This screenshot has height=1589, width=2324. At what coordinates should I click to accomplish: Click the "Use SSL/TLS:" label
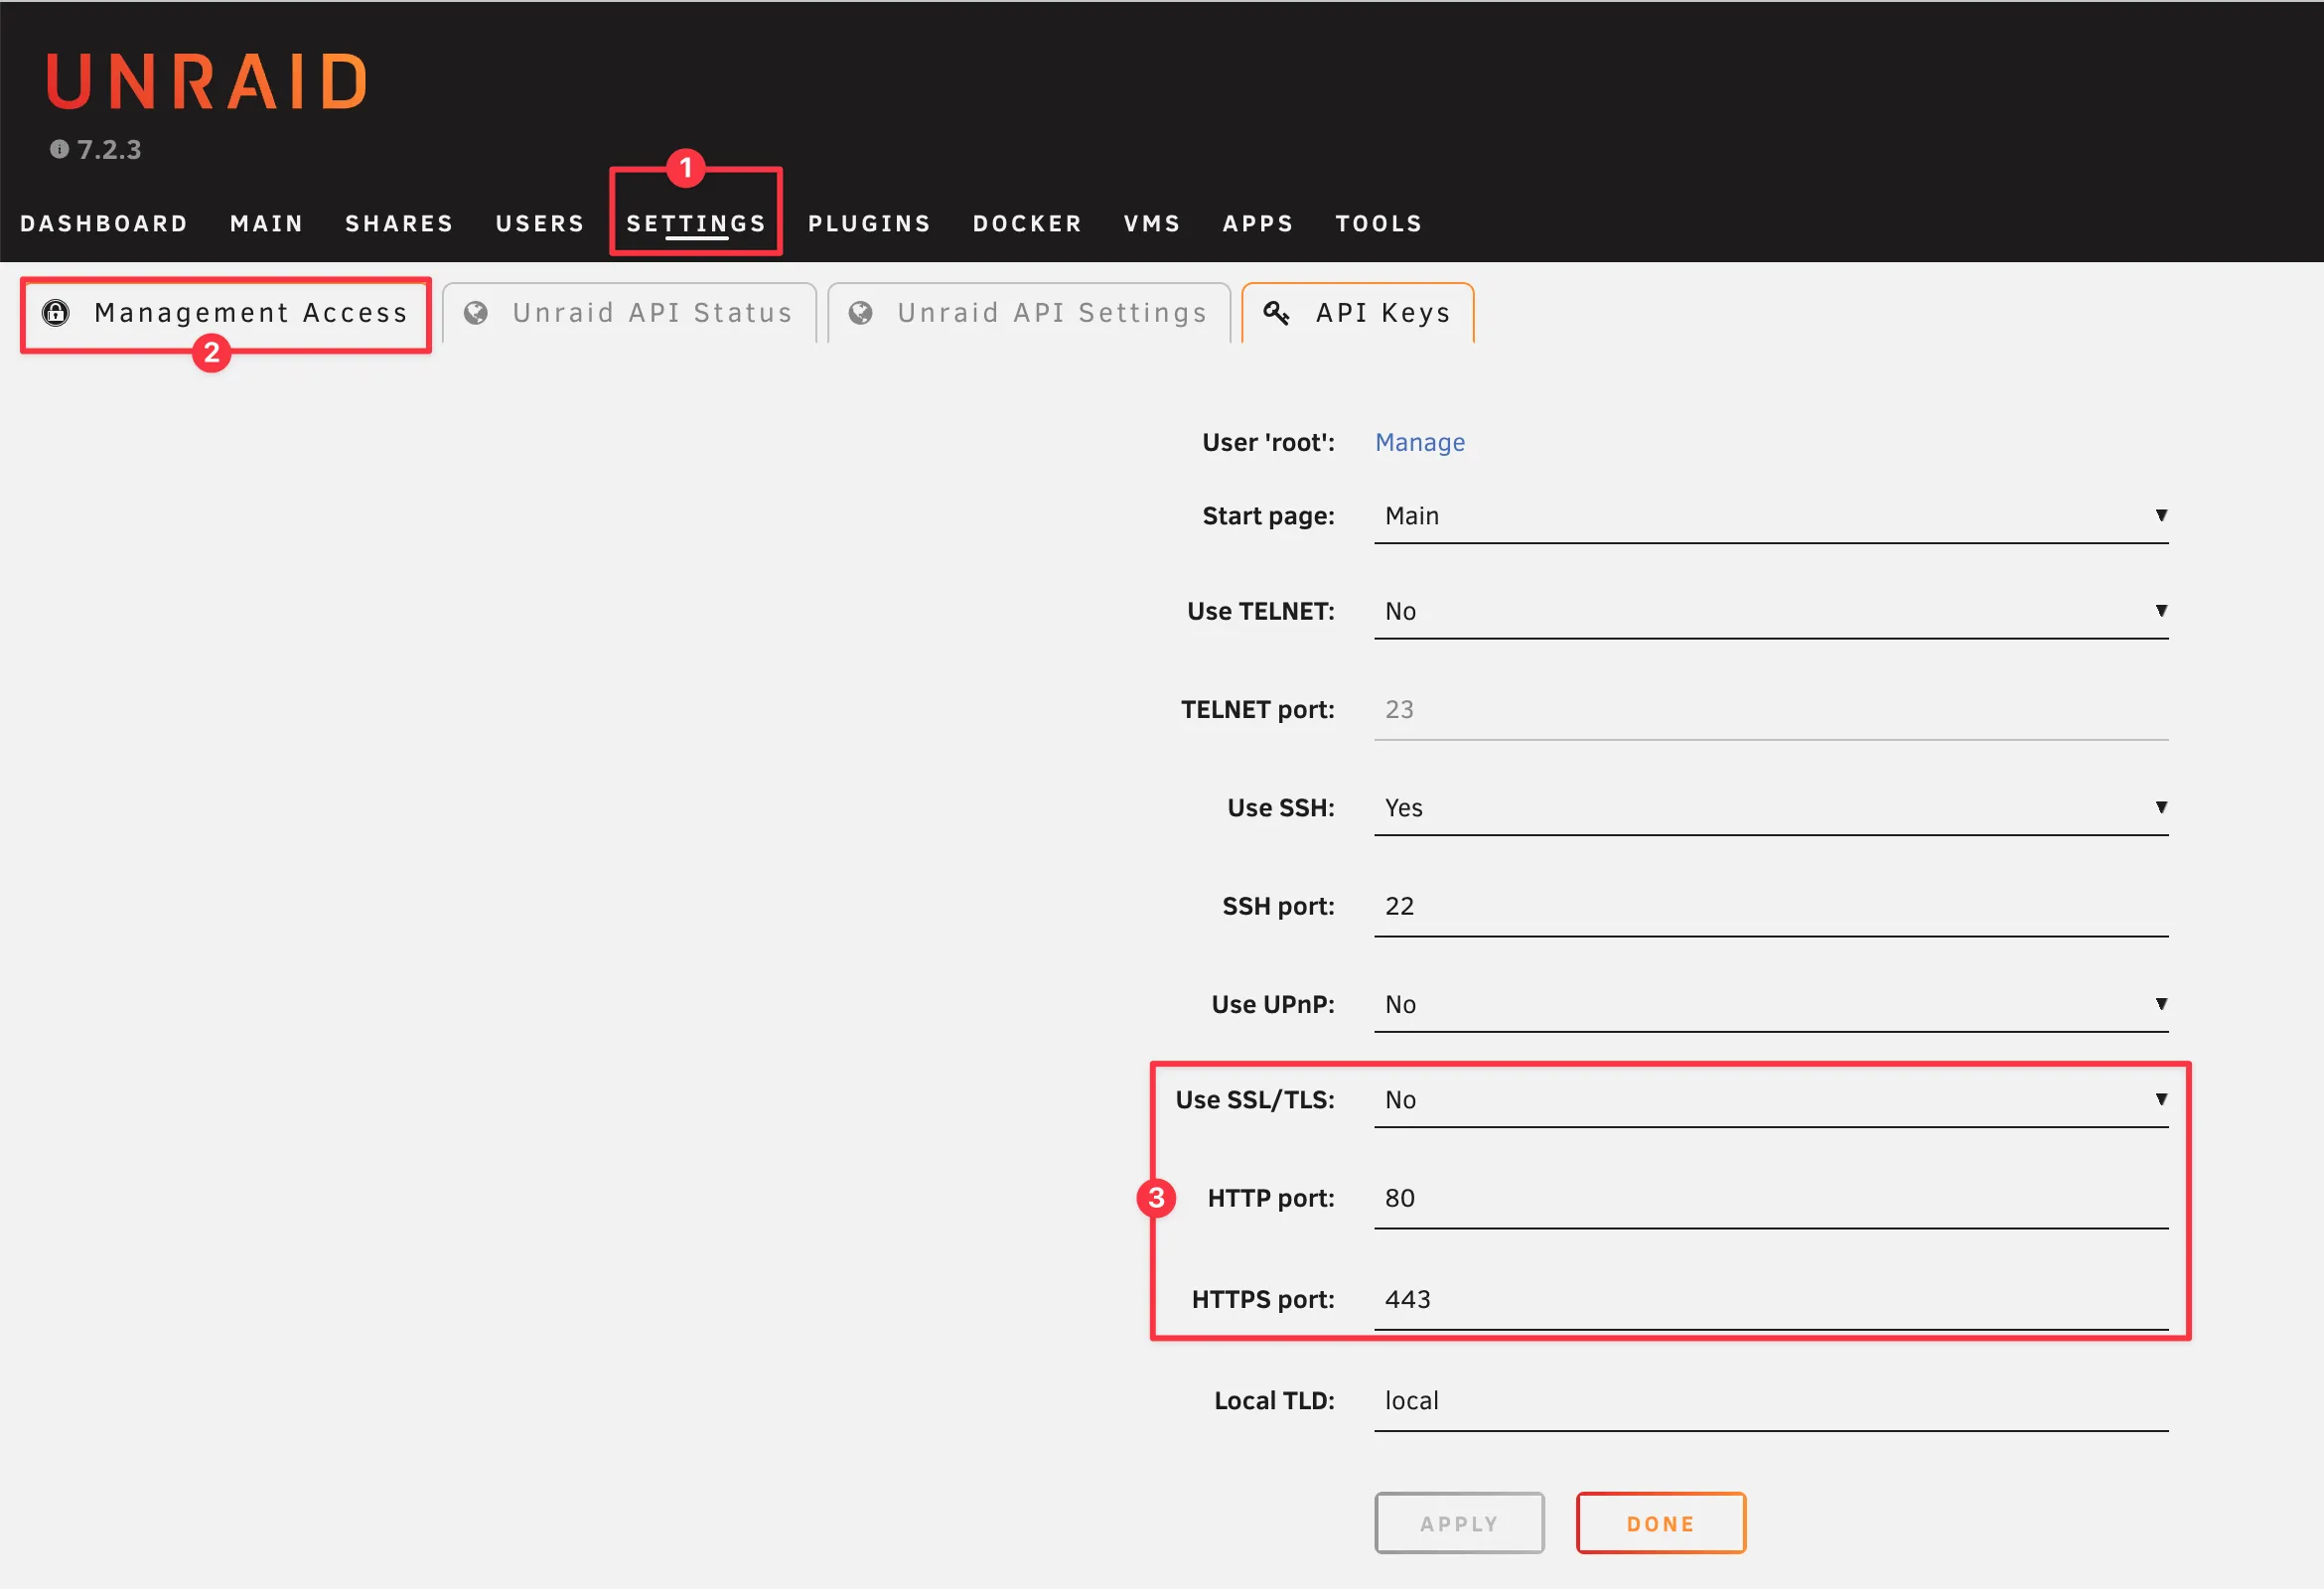1255,1100
